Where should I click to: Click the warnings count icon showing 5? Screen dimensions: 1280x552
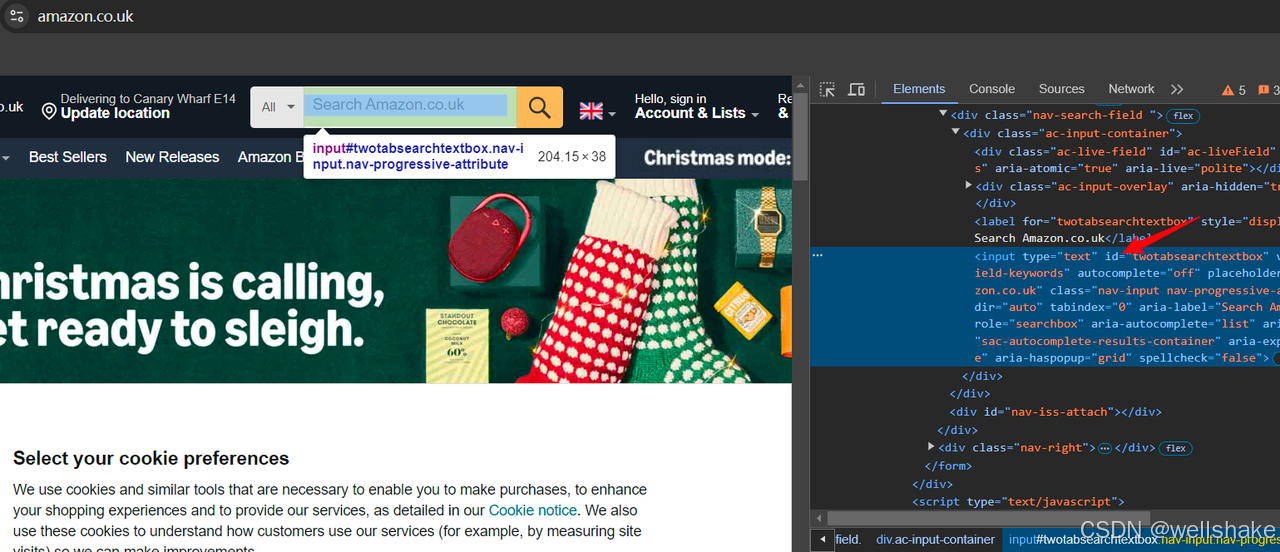coord(1233,90)
